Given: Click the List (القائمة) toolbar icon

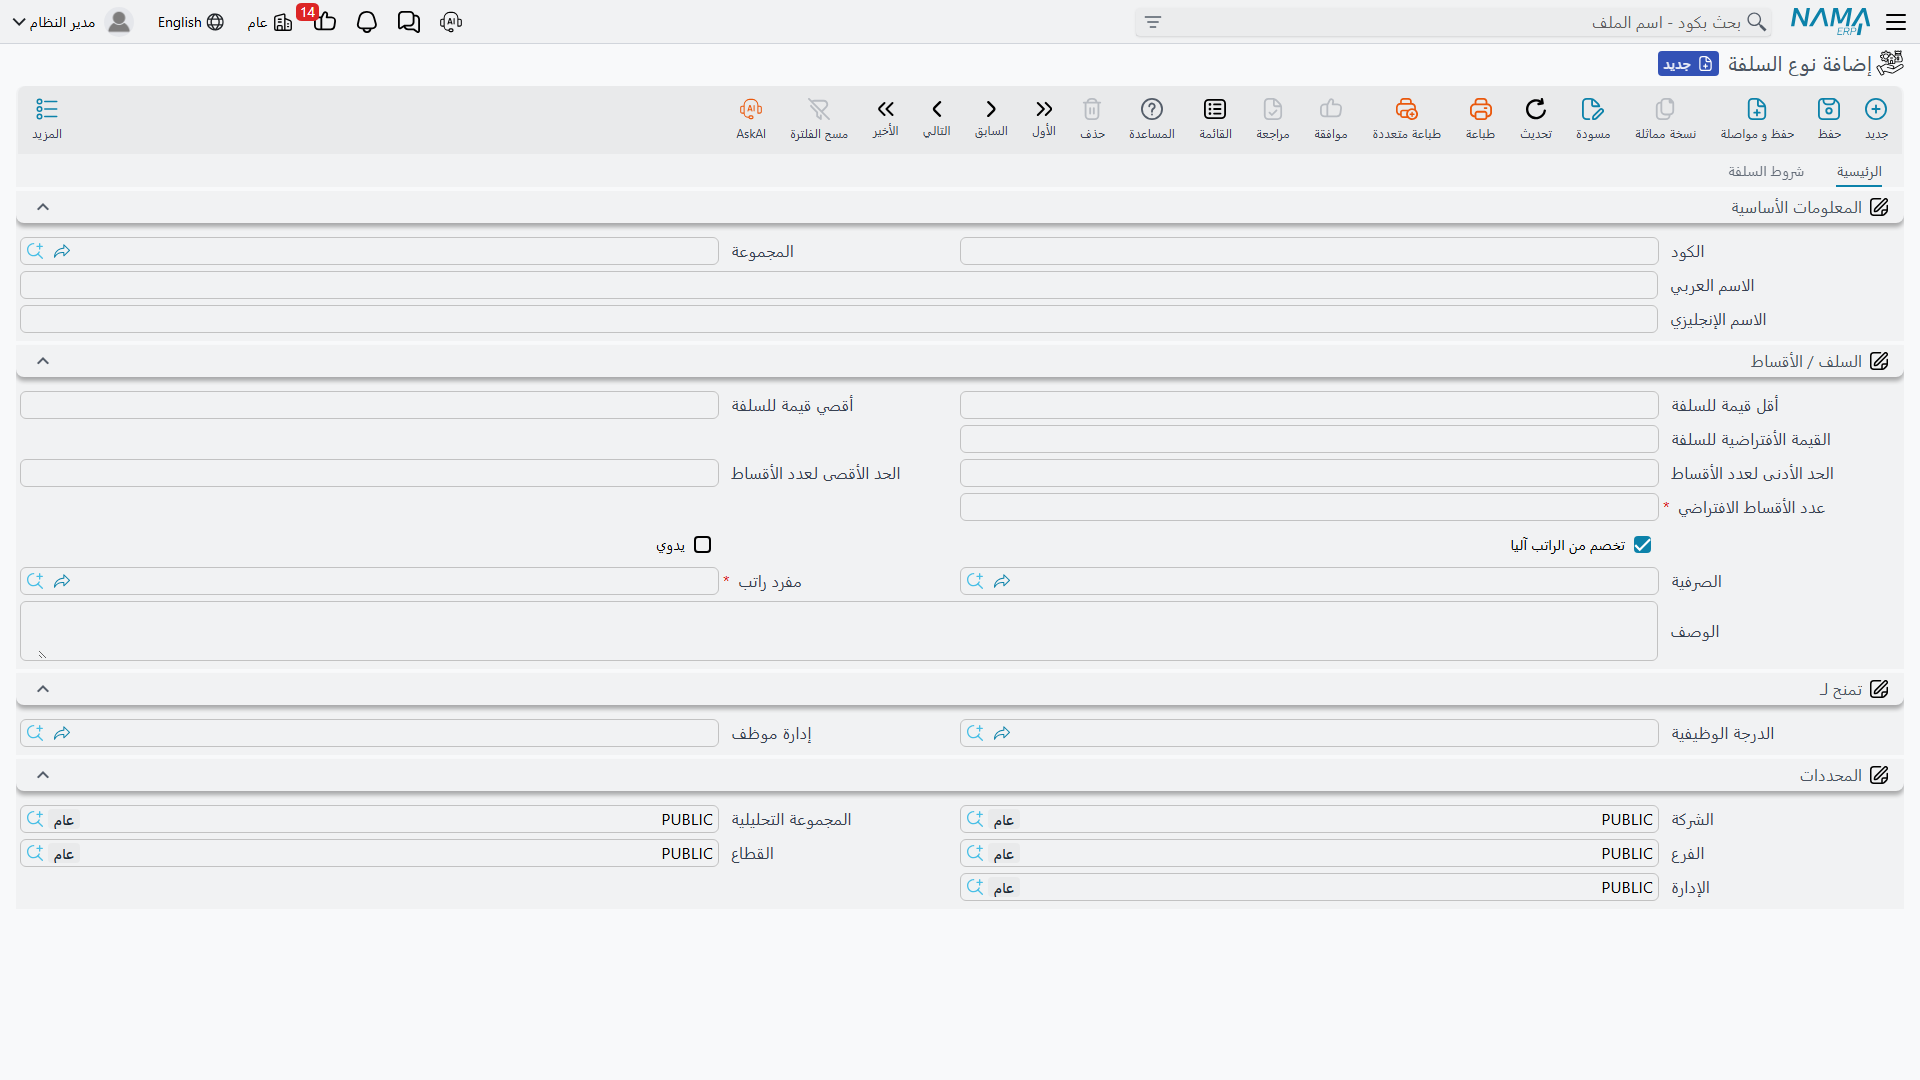Looking at the screenshot, I should coord(1215,109).
